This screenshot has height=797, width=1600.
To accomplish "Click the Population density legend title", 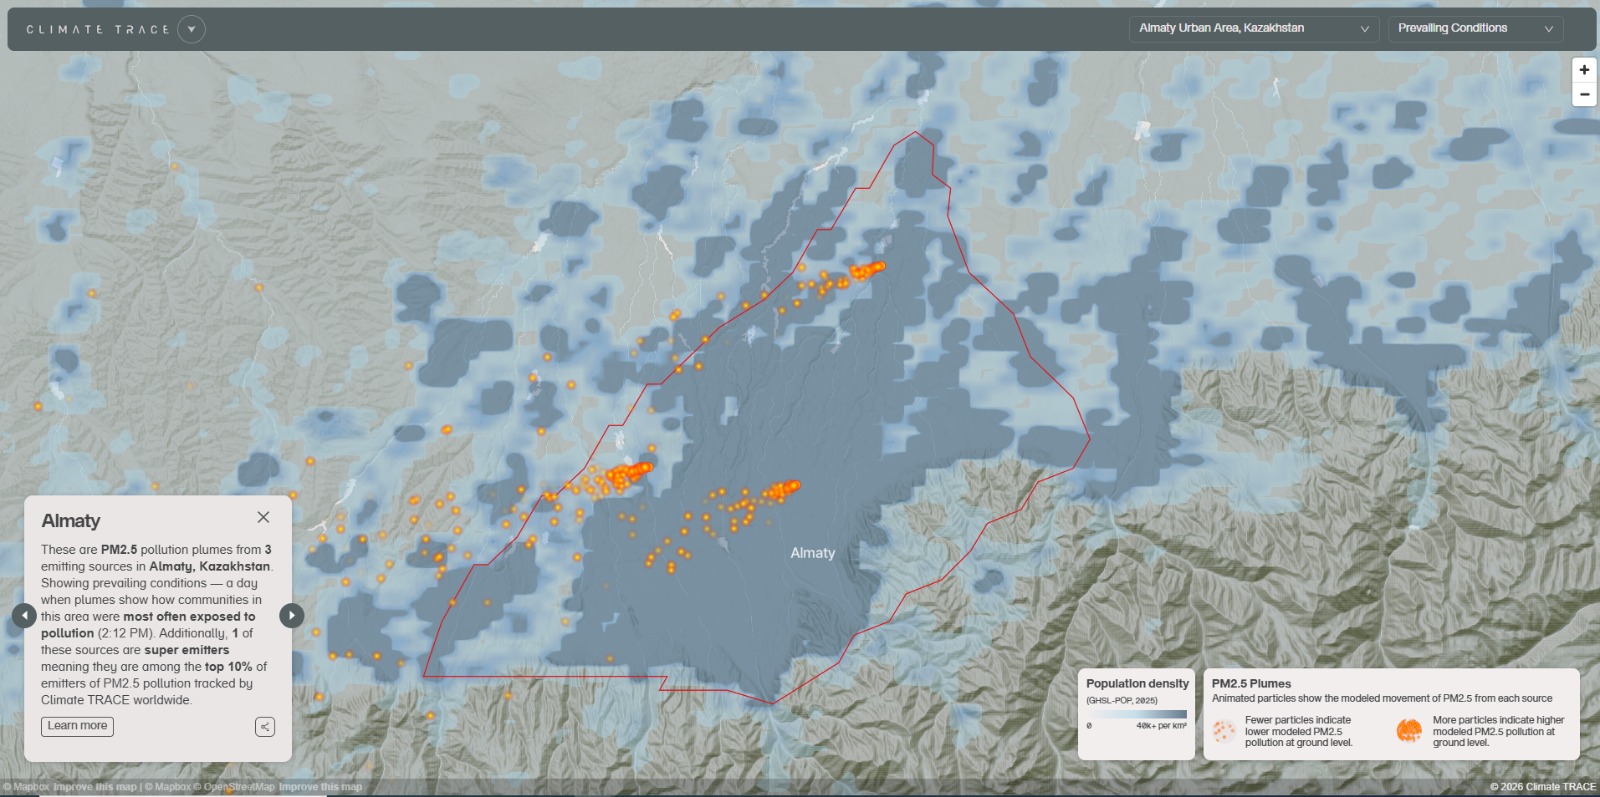I will [1138, 684].
